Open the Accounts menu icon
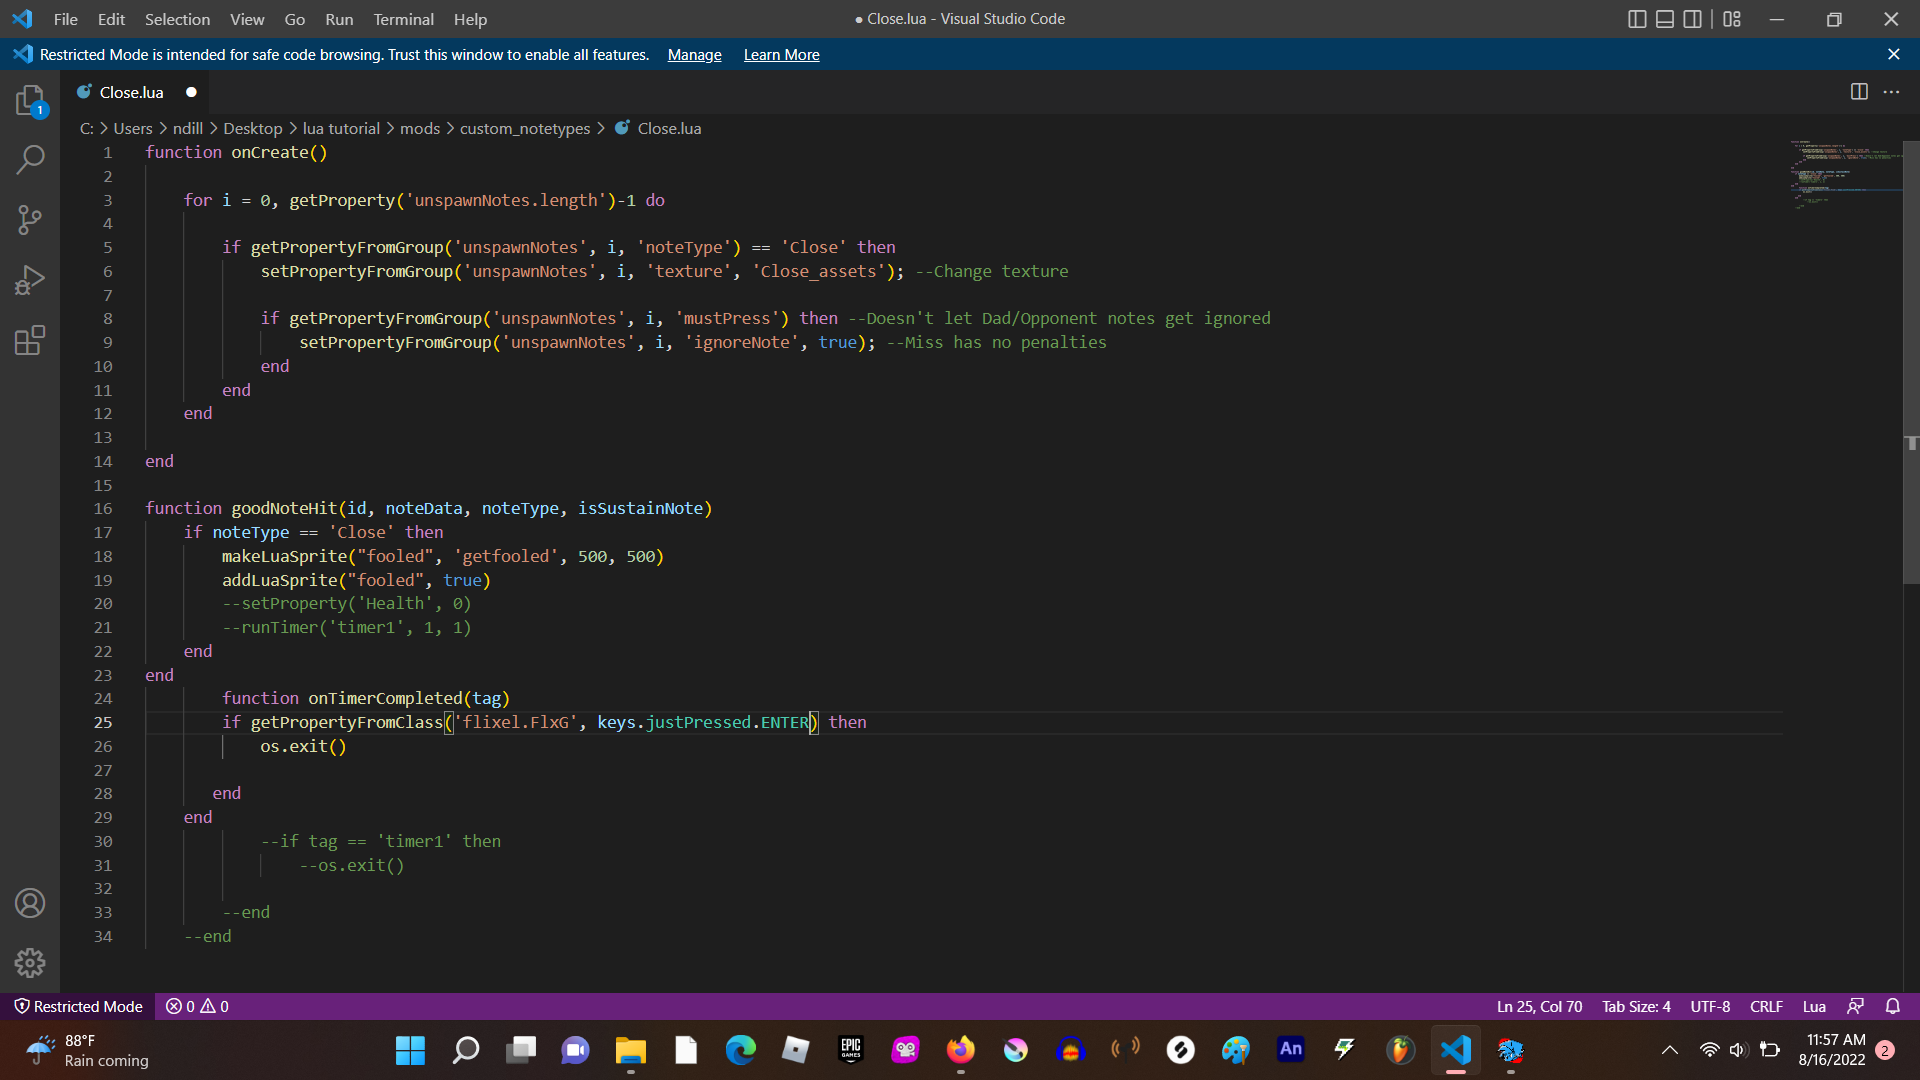The image size is (1920, 1080). [x=30, y=904]
